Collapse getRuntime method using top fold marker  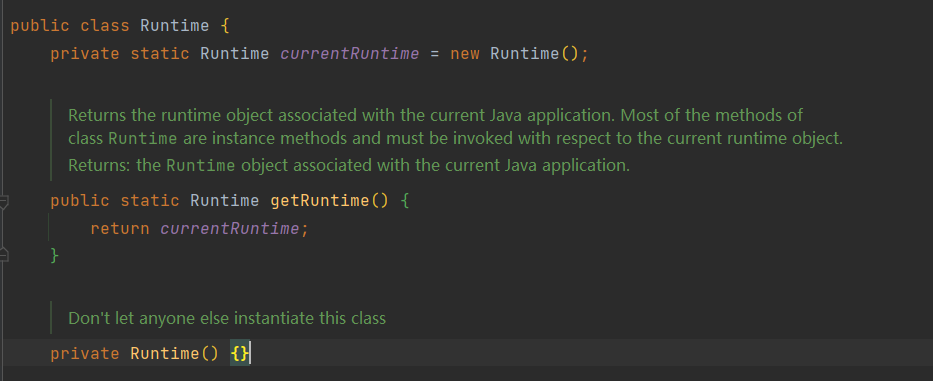pos(4,202)
